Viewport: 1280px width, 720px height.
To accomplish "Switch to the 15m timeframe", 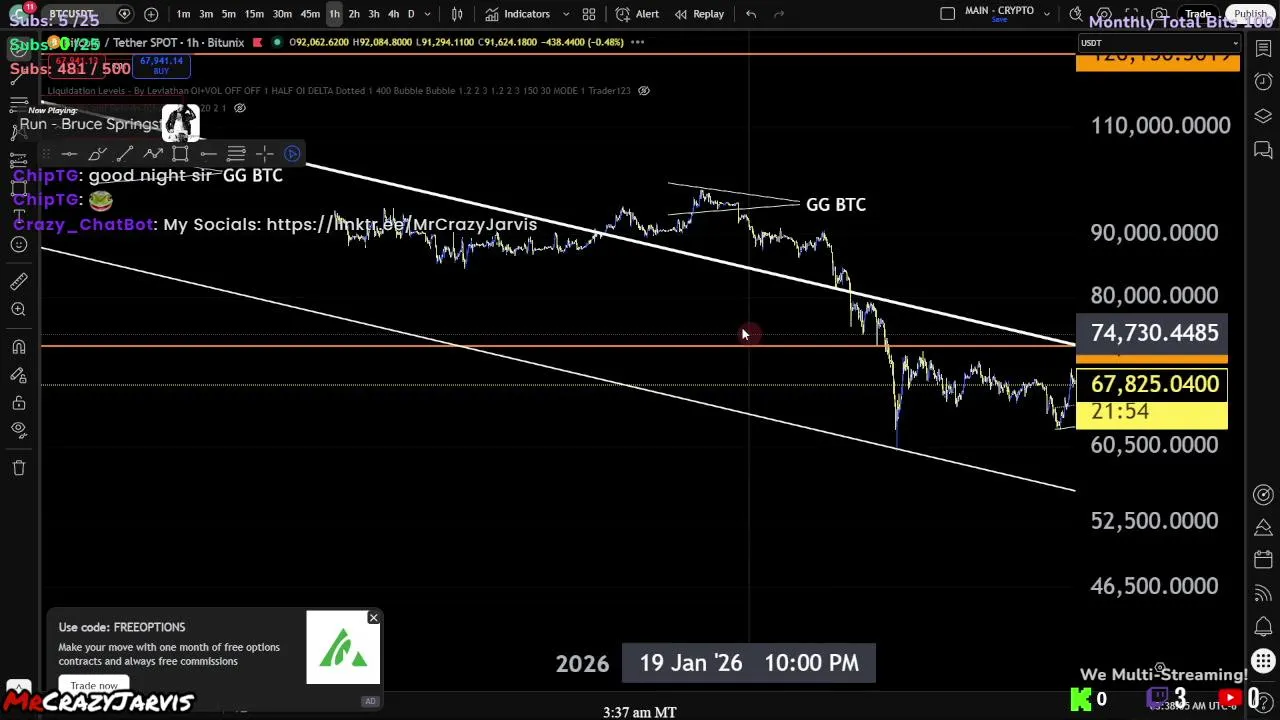I will (x=255, y=14).
